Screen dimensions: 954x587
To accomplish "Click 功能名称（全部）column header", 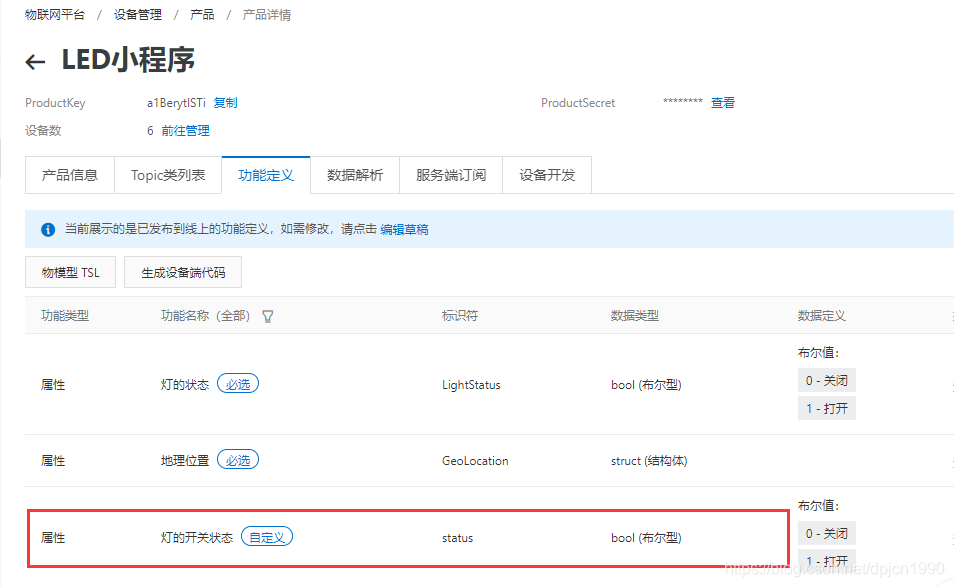I will coord(206,316).
